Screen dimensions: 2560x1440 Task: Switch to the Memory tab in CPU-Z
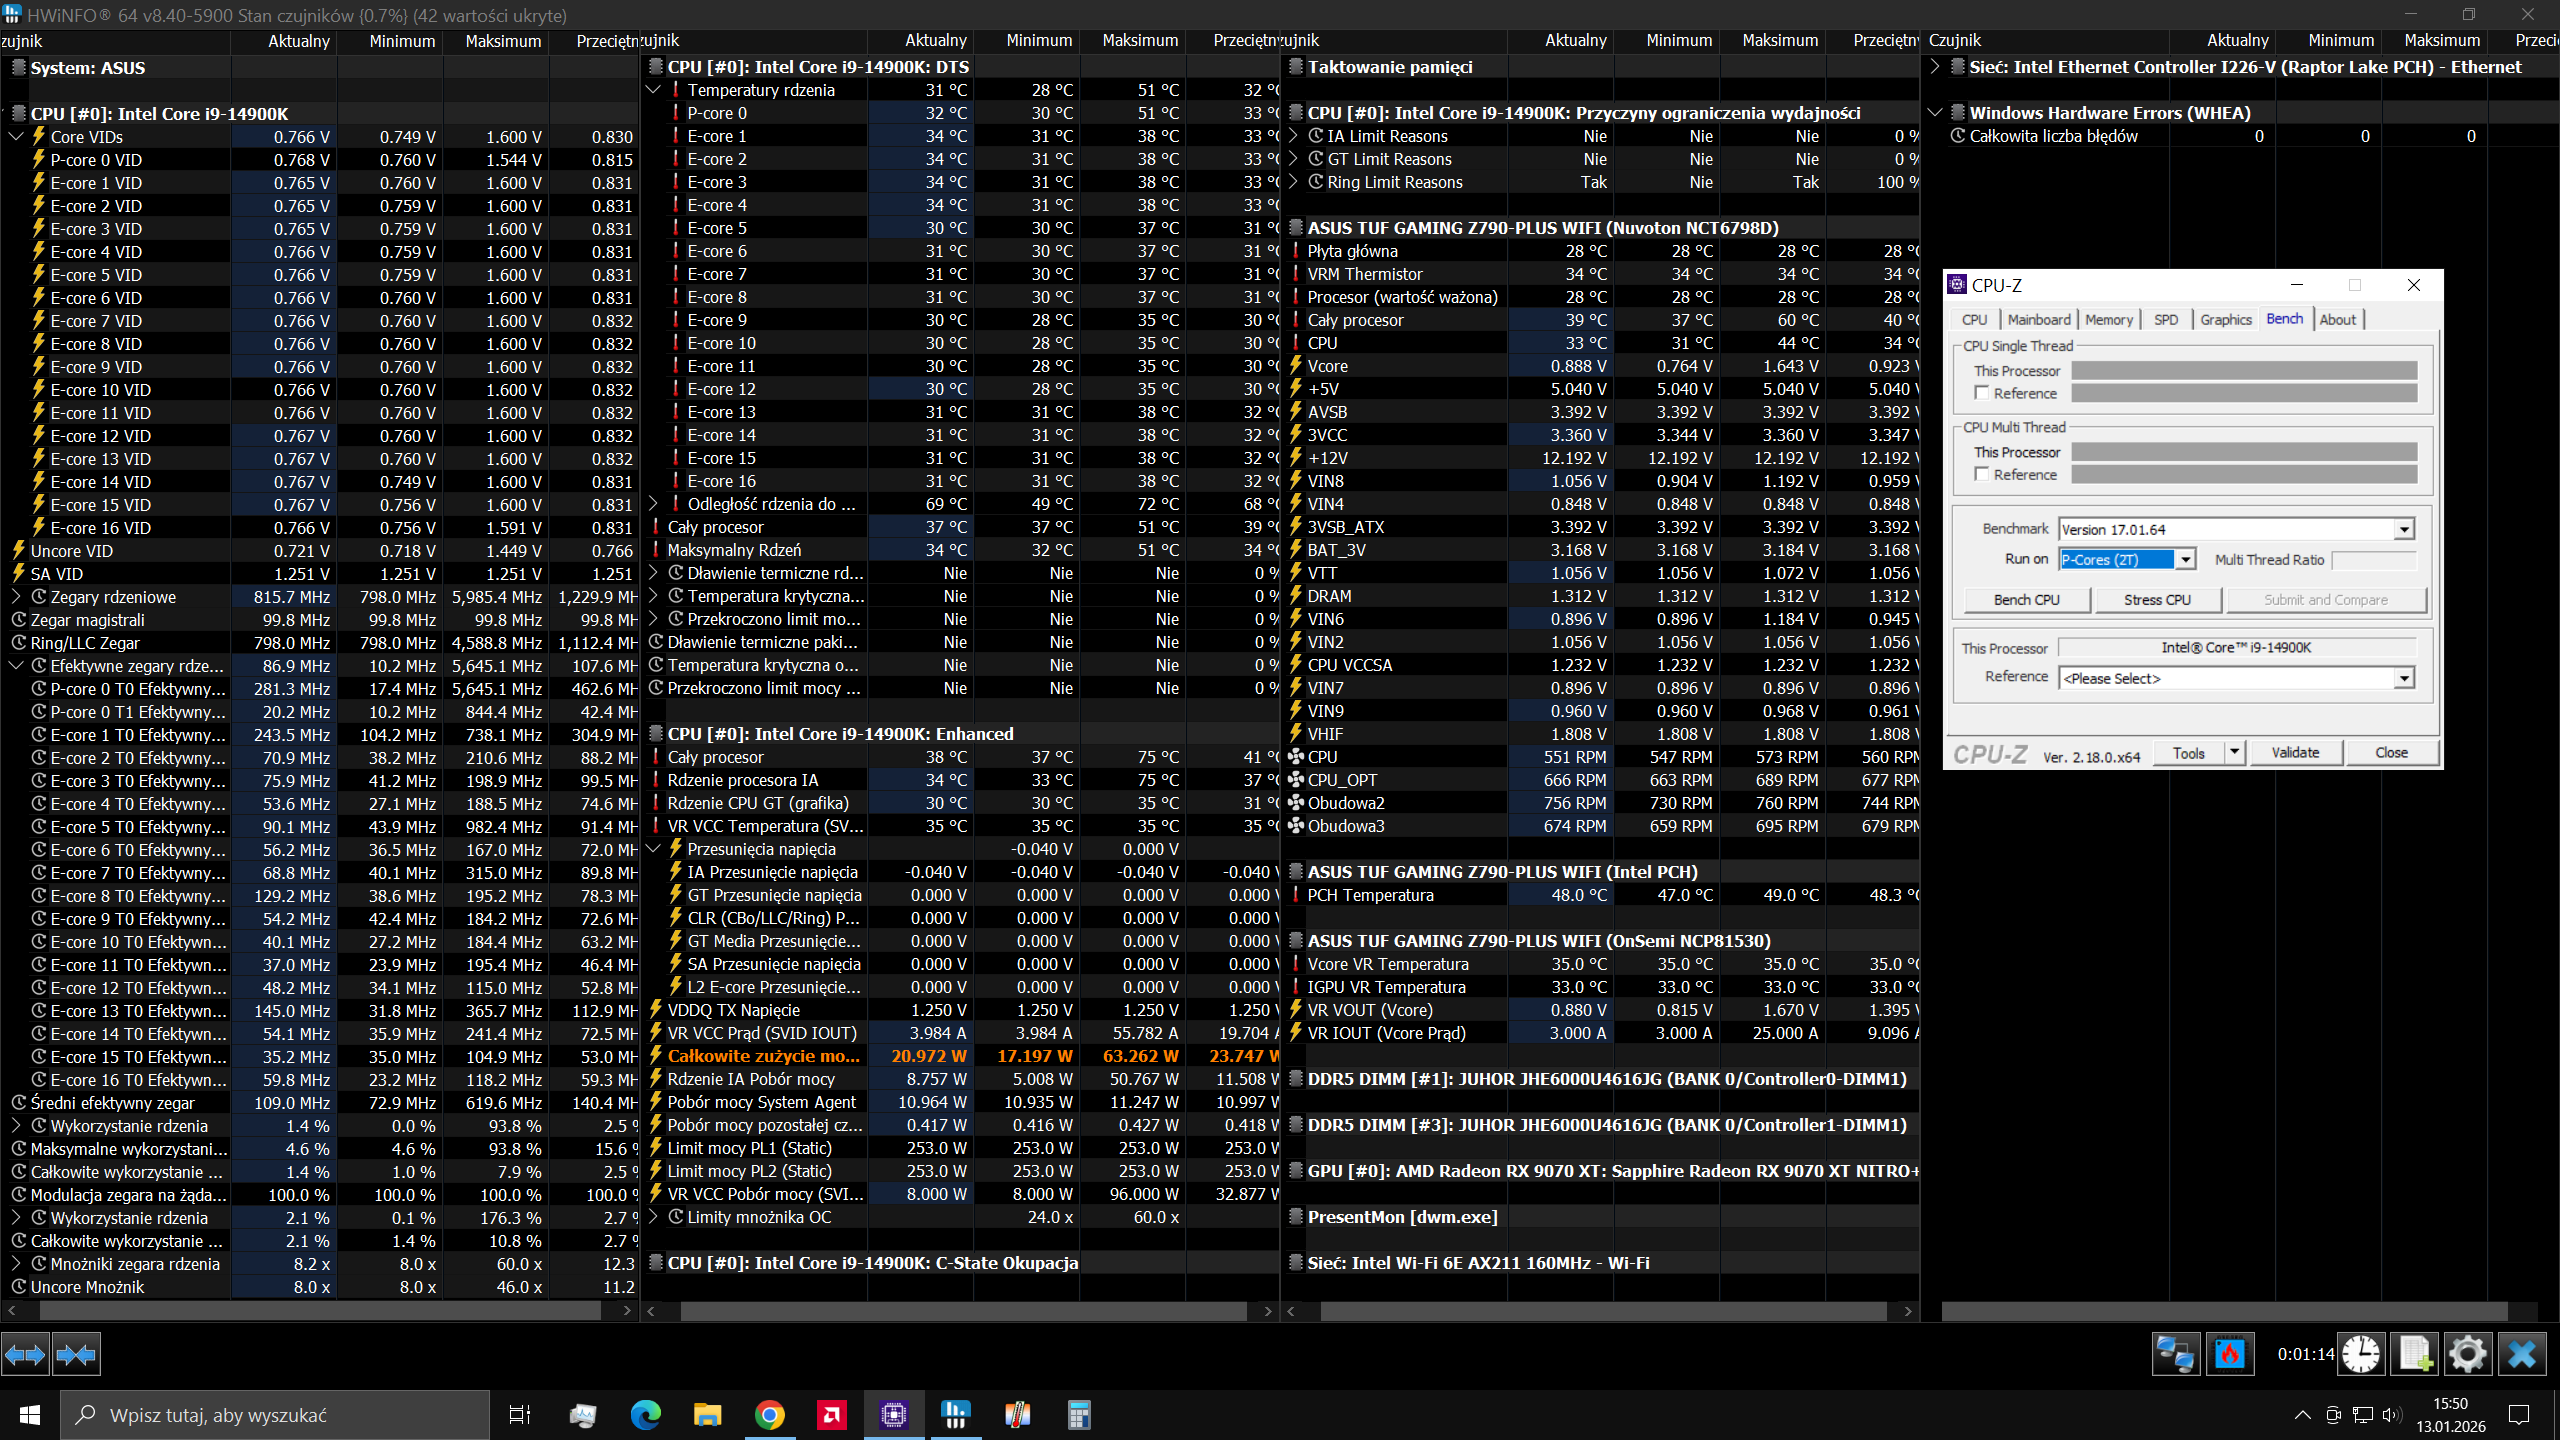(2108, 319)
